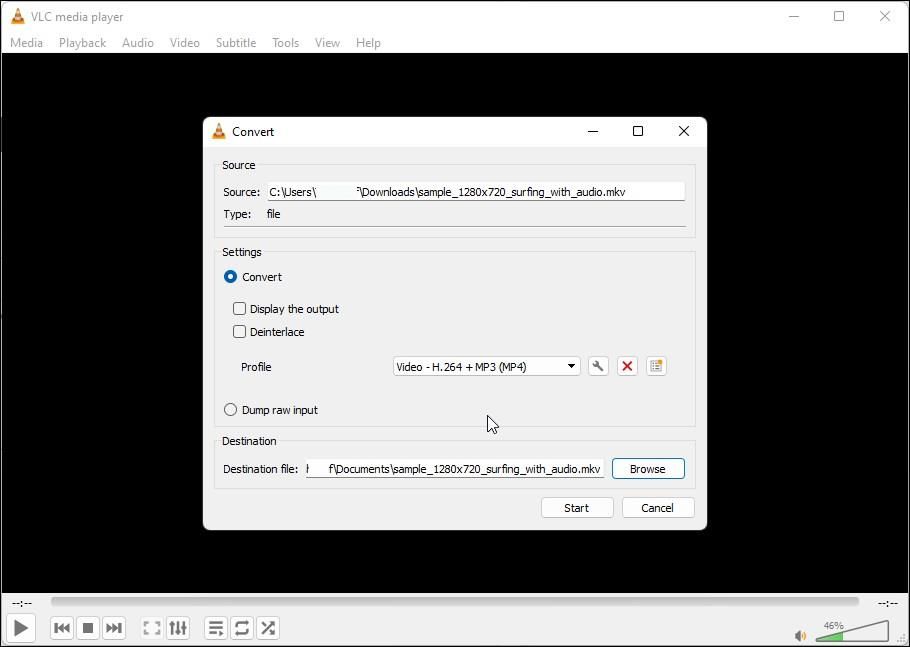Mute audio via the speaker icon
This screenshot has width=910, height=647.
click(x=799, y=635)
